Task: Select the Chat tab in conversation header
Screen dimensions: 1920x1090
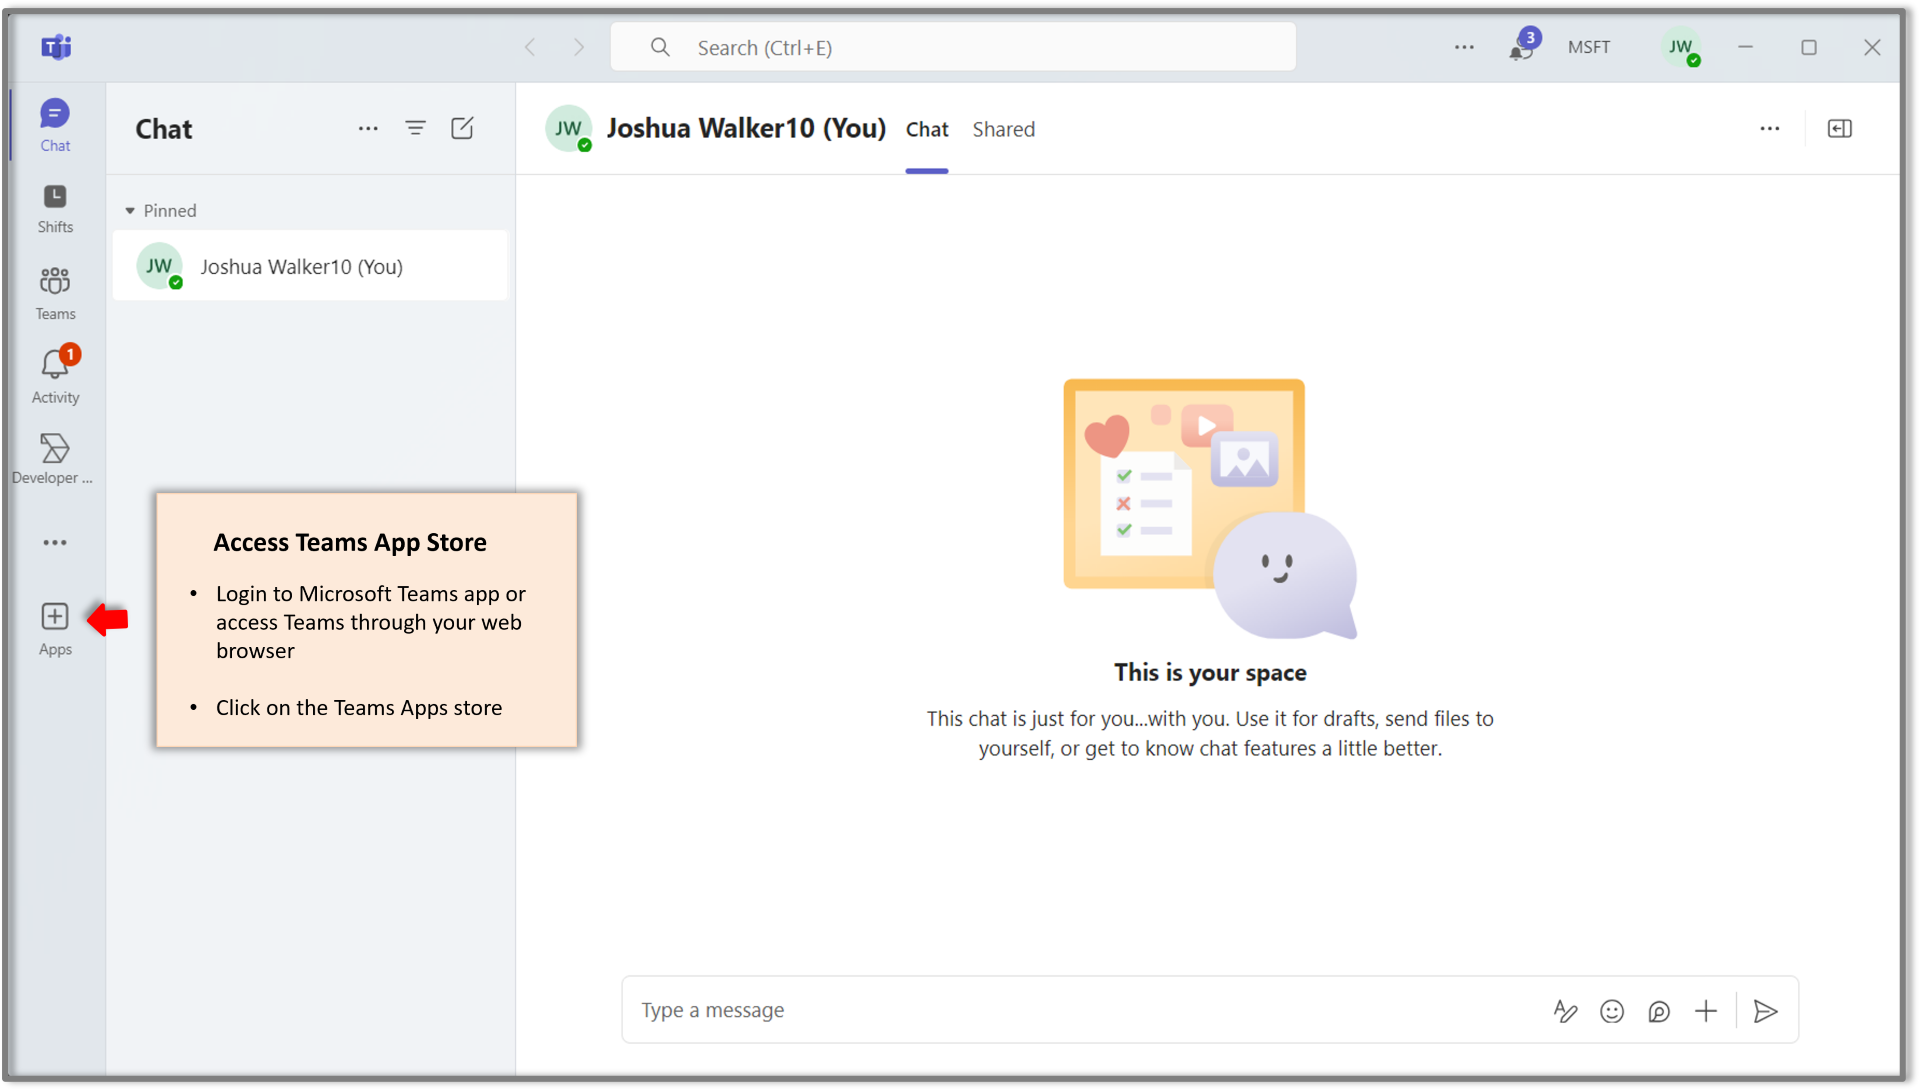Action: [926, 129]
